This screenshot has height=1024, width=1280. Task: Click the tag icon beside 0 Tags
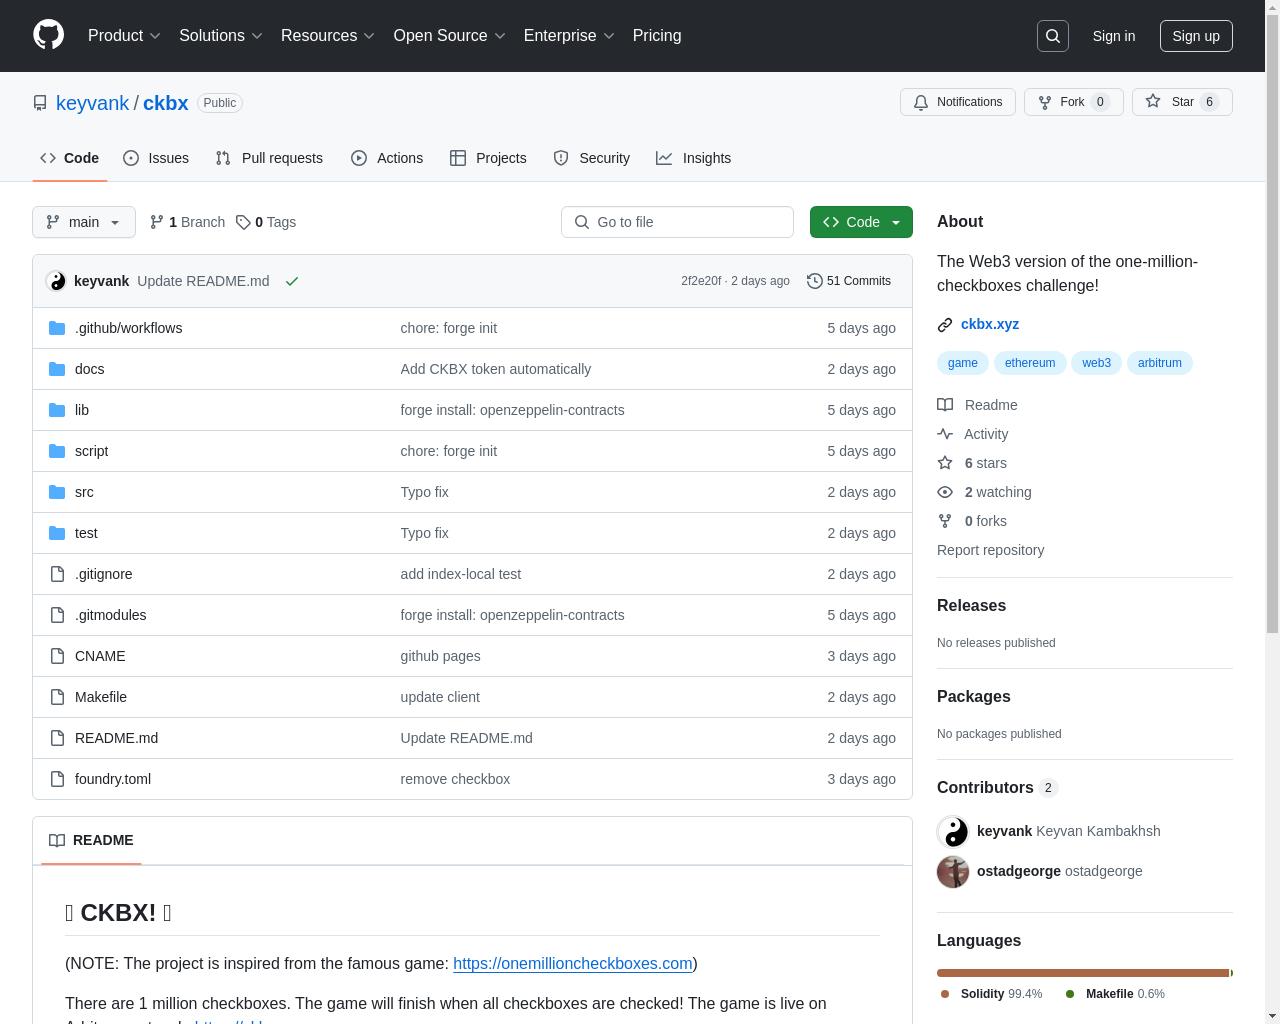coord(243,222)
